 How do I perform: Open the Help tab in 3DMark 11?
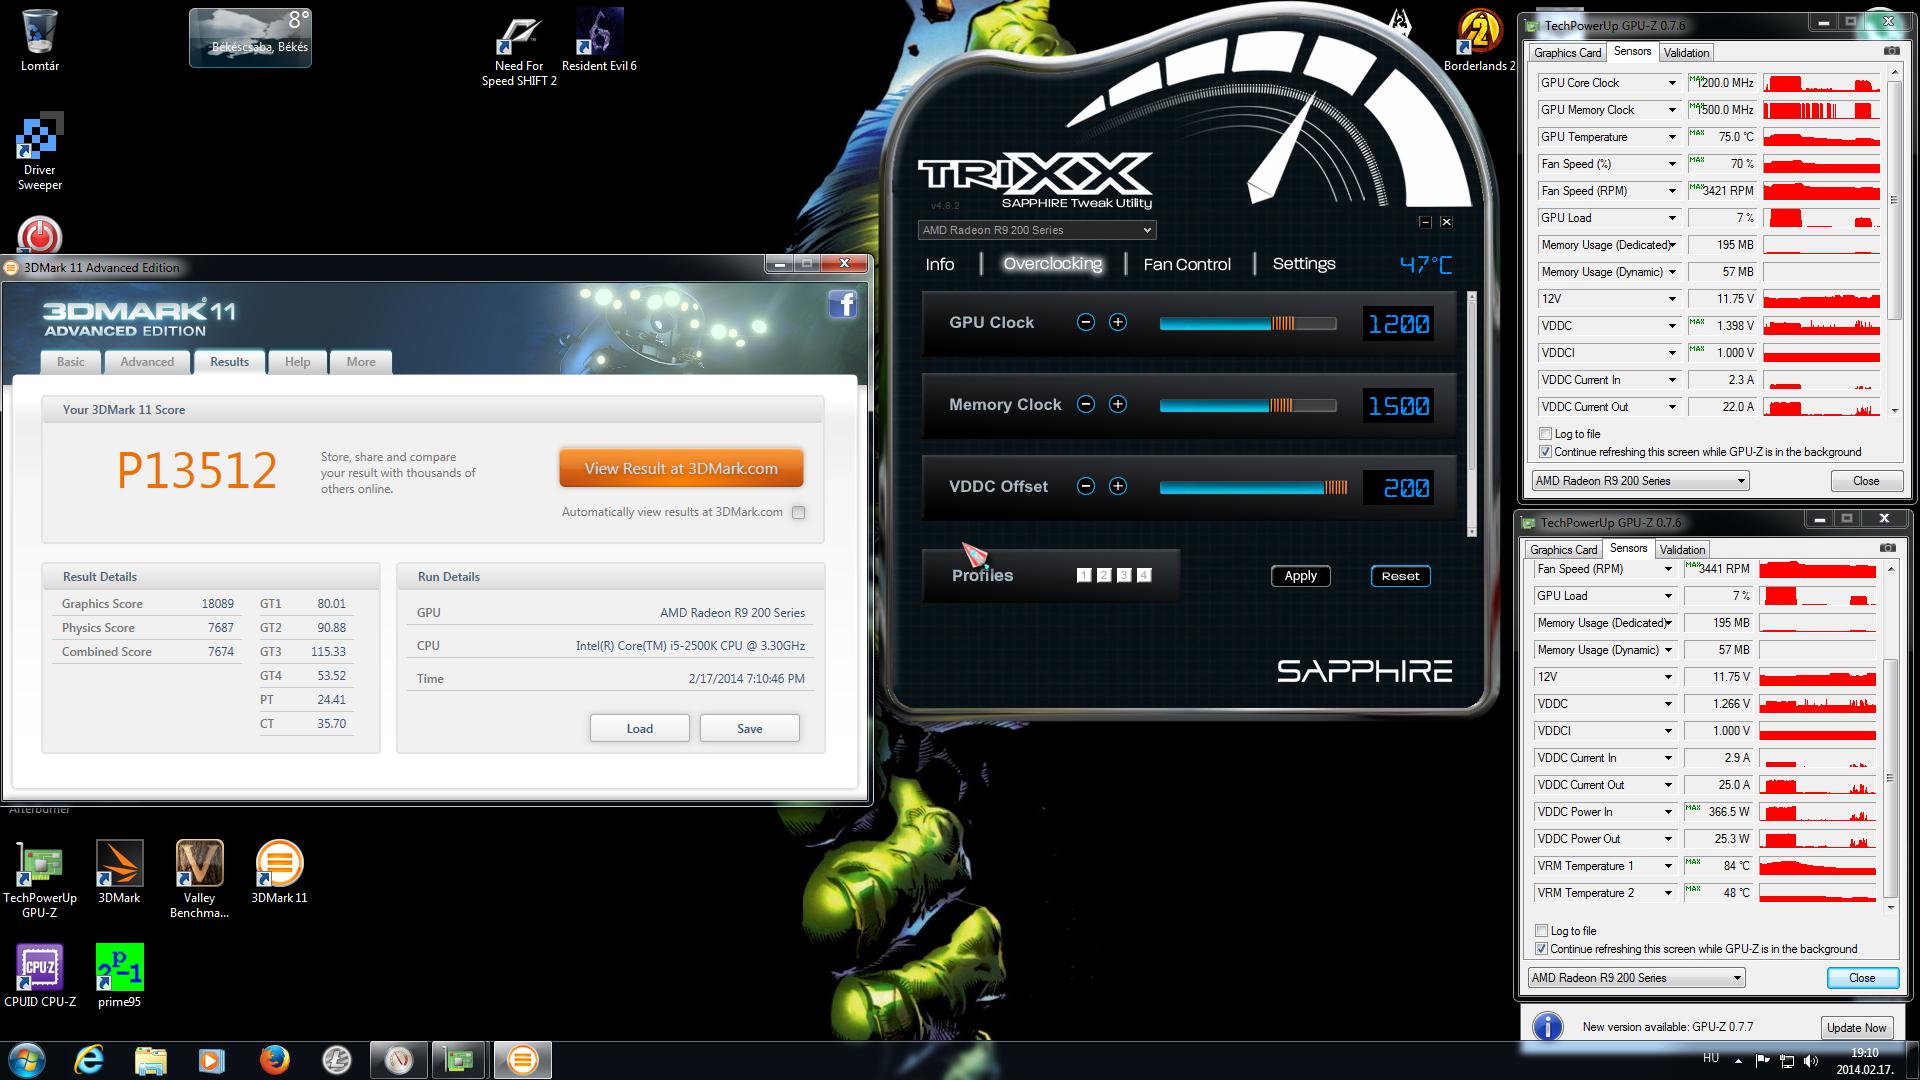pyautogui.click(x=297, y=362)
